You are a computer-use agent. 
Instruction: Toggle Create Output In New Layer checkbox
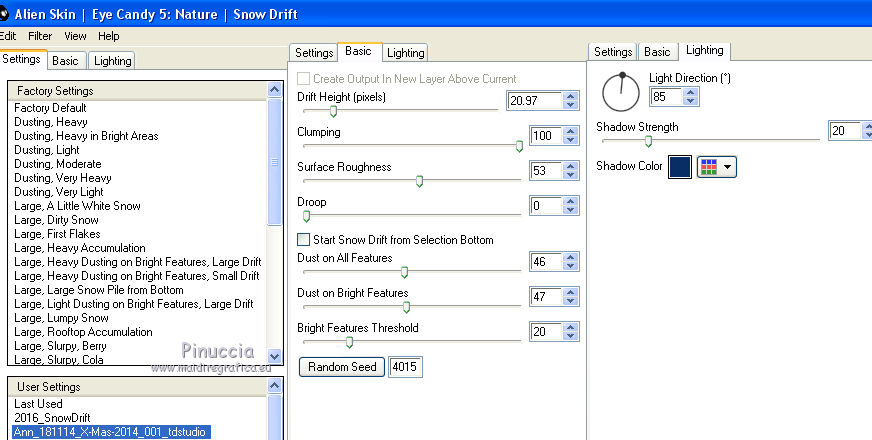[x=304, y=78]
